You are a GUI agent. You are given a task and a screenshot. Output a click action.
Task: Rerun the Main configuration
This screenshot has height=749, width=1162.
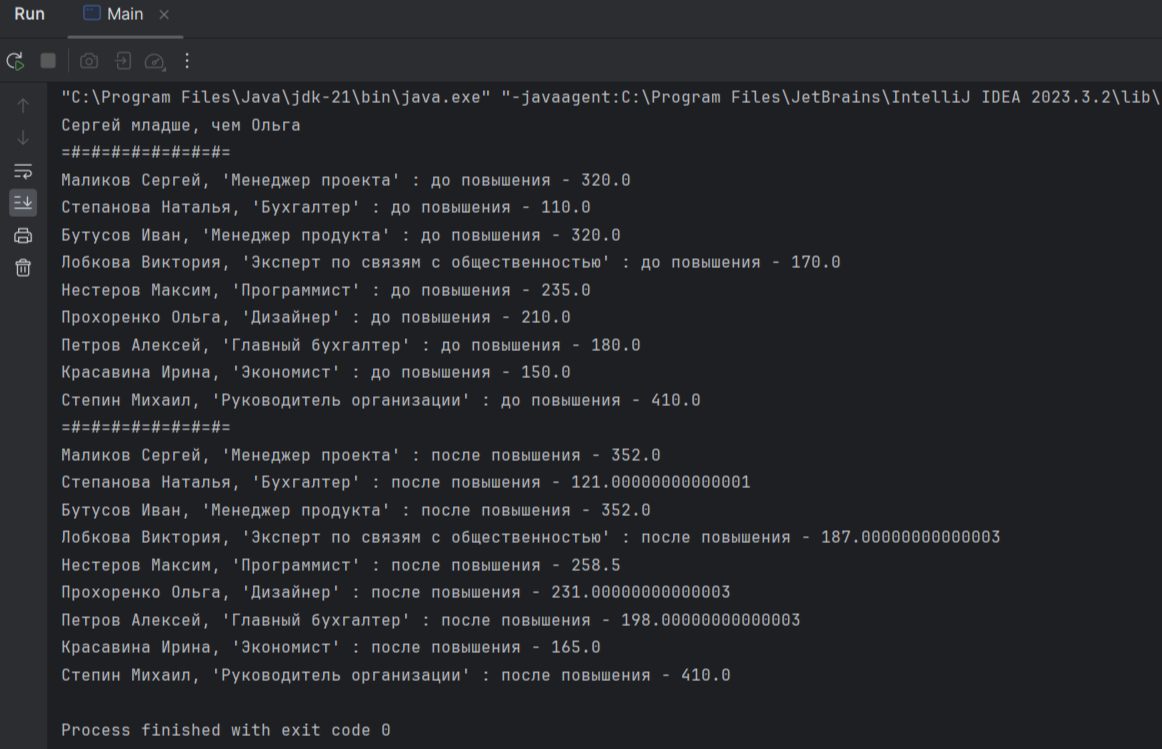coord(17,60)
